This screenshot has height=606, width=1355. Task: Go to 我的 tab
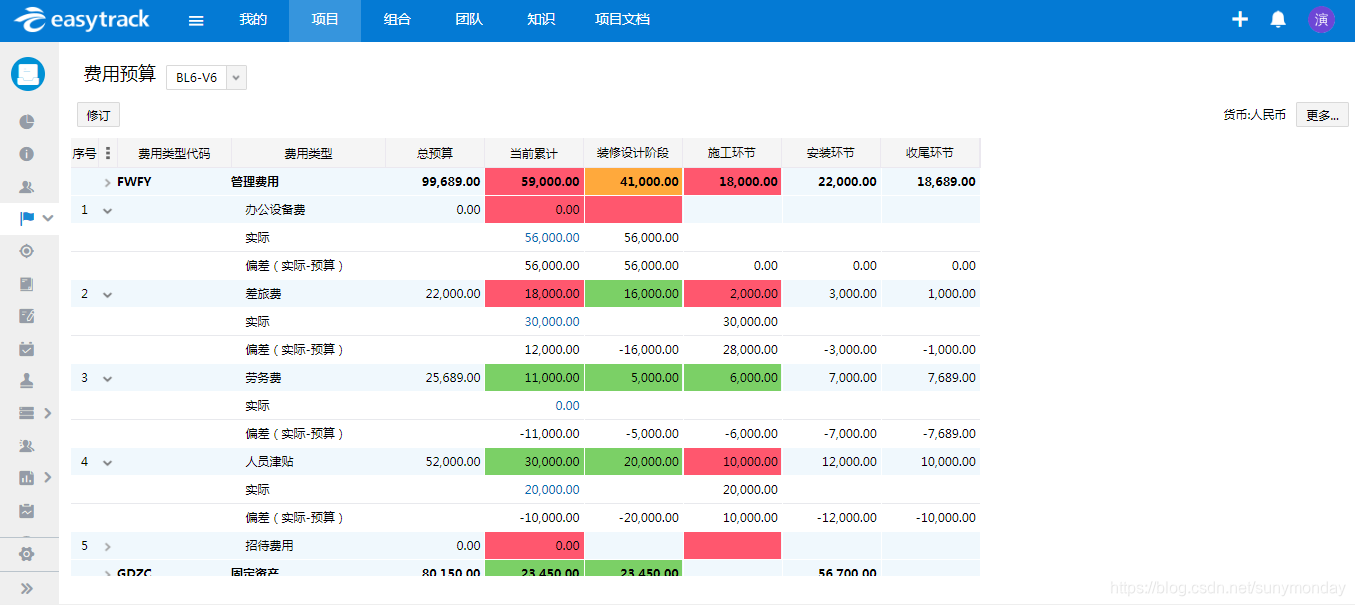click(x=253, y=20)
